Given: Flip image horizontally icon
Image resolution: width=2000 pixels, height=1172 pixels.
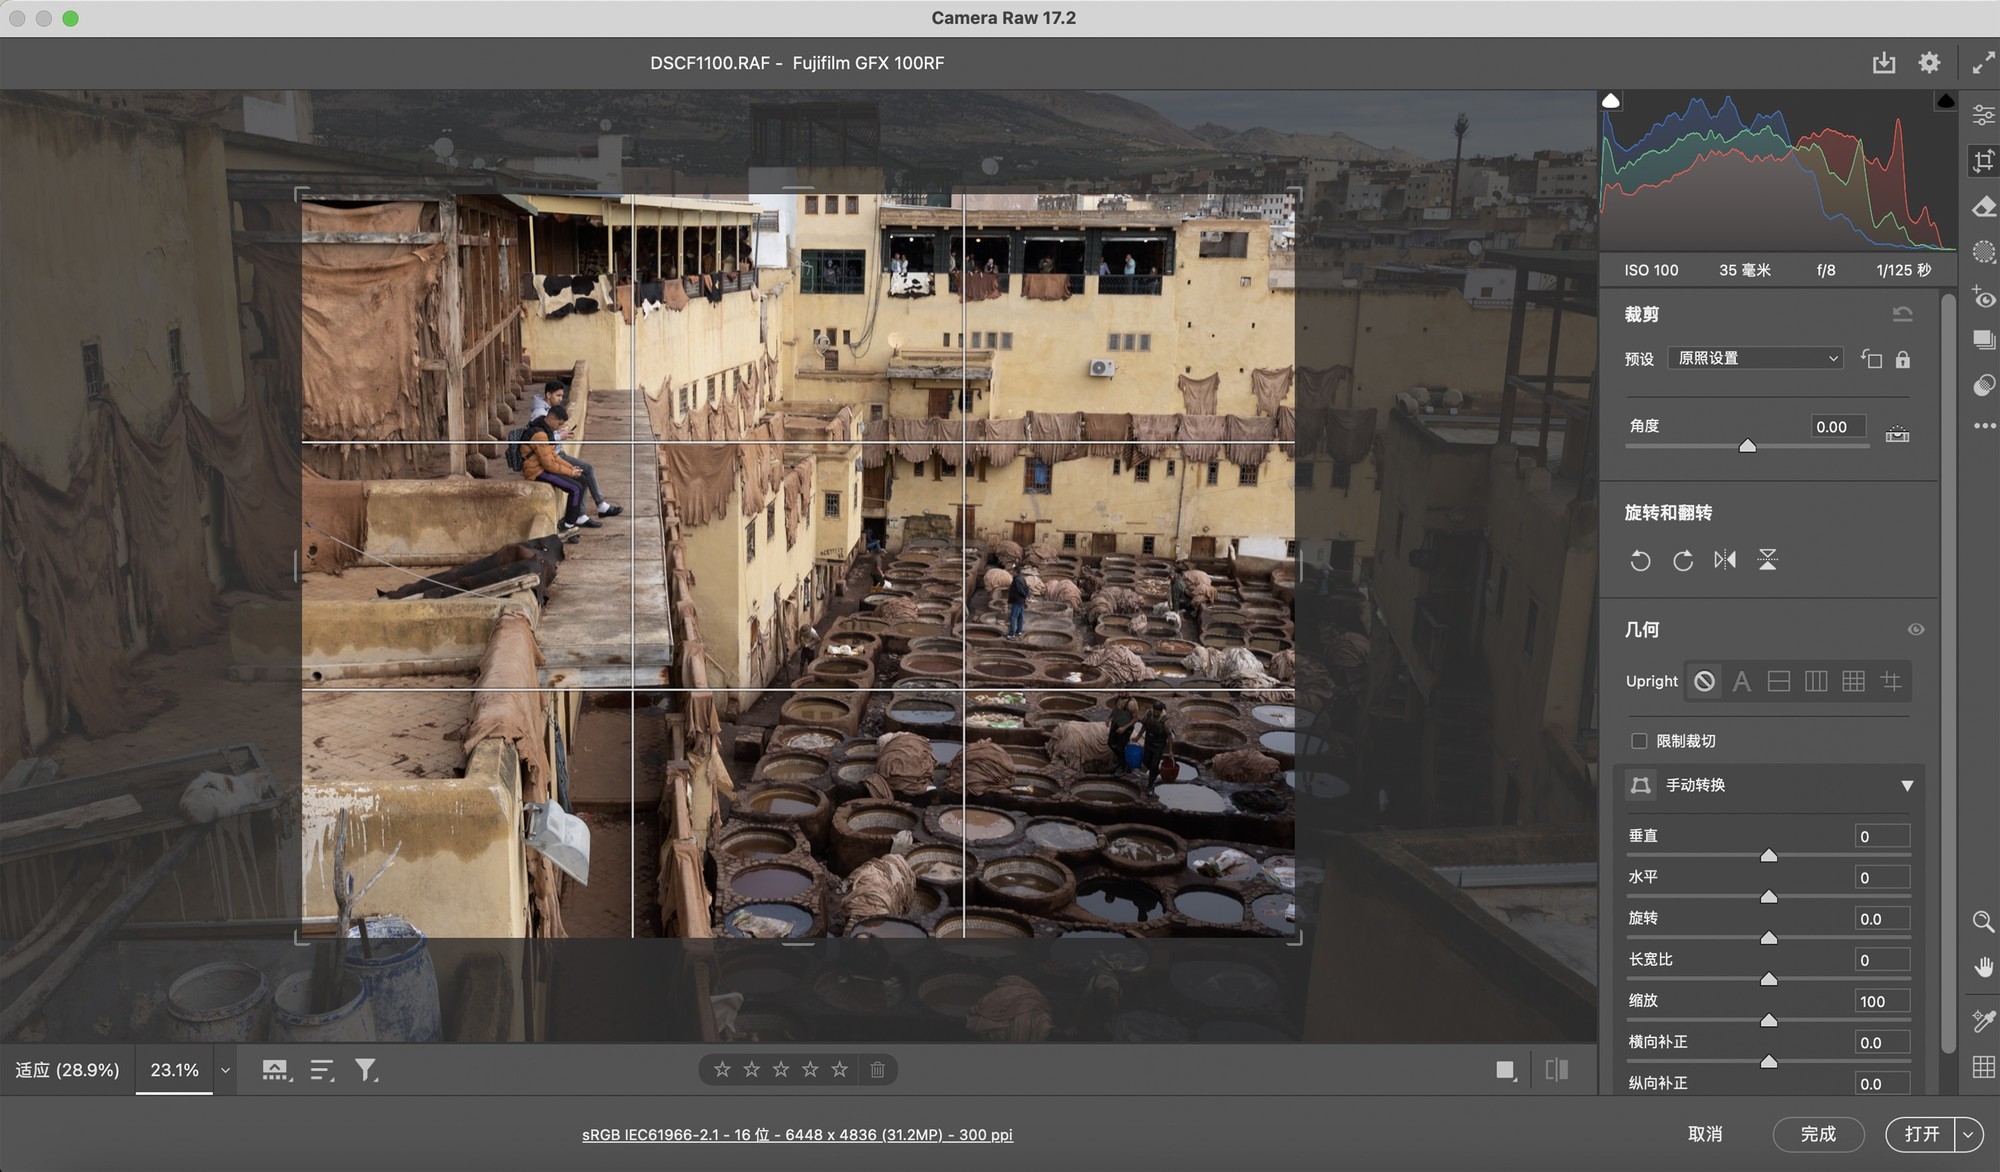Looking at the screenshot, I should pyautogui.click(x=1725, y=560).
